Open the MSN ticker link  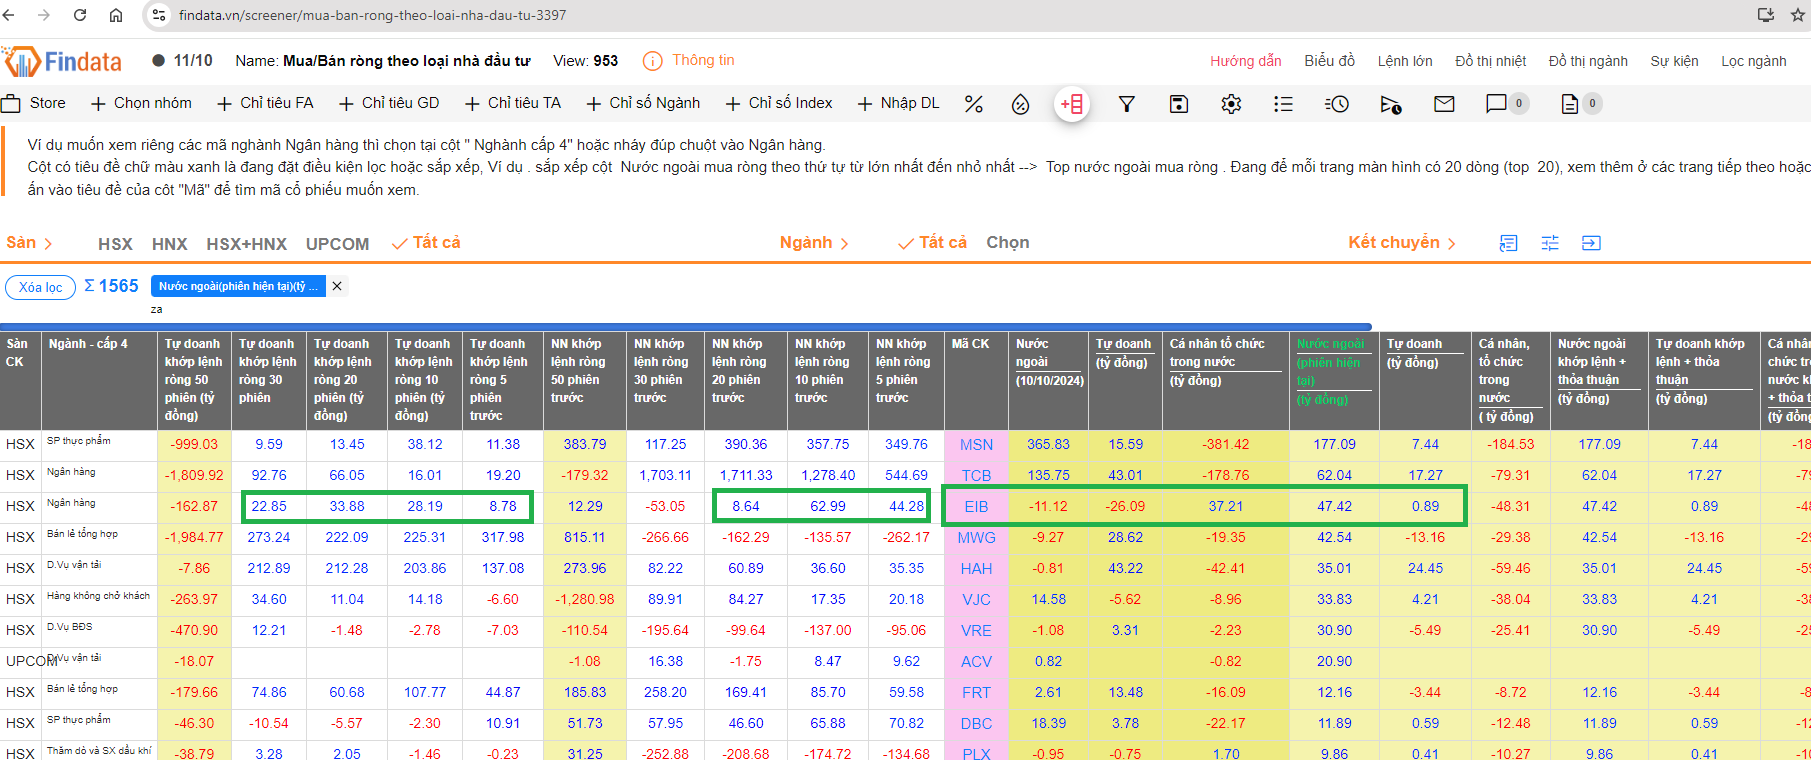976,445
